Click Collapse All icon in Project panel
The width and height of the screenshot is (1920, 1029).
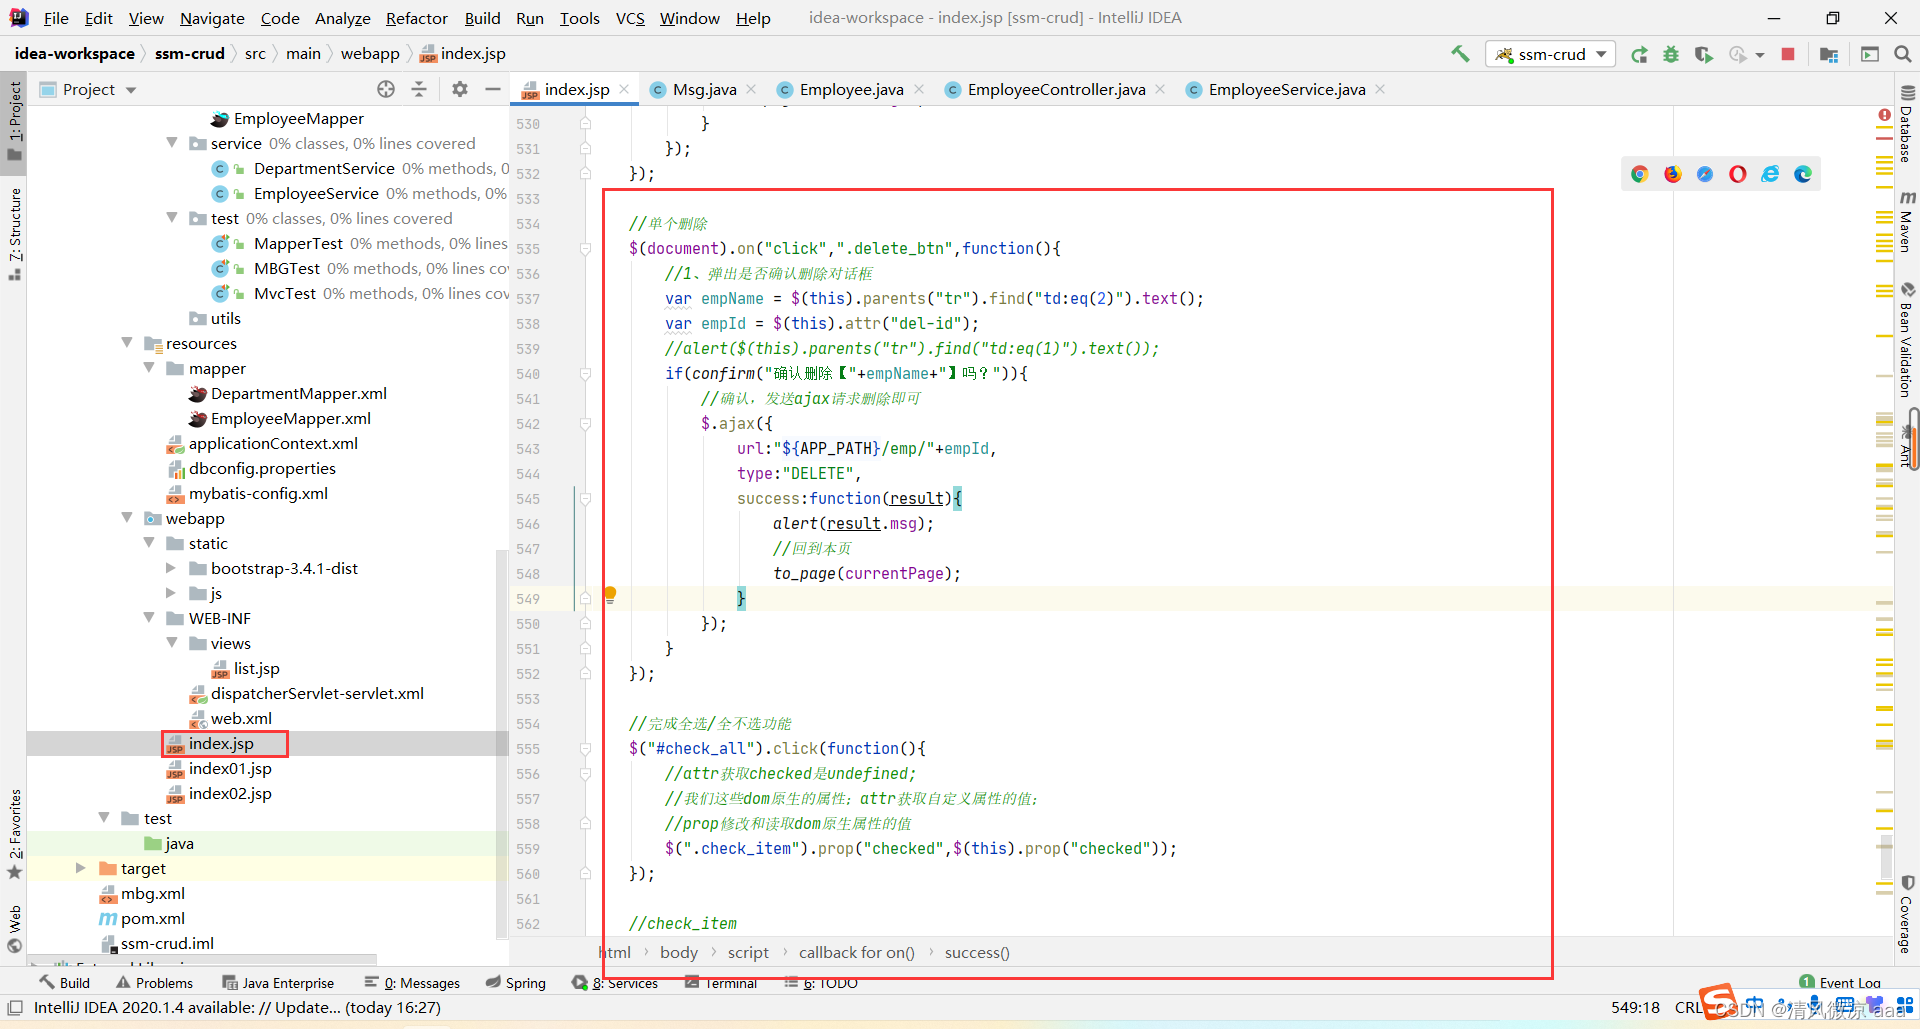(x=419, y=89)
